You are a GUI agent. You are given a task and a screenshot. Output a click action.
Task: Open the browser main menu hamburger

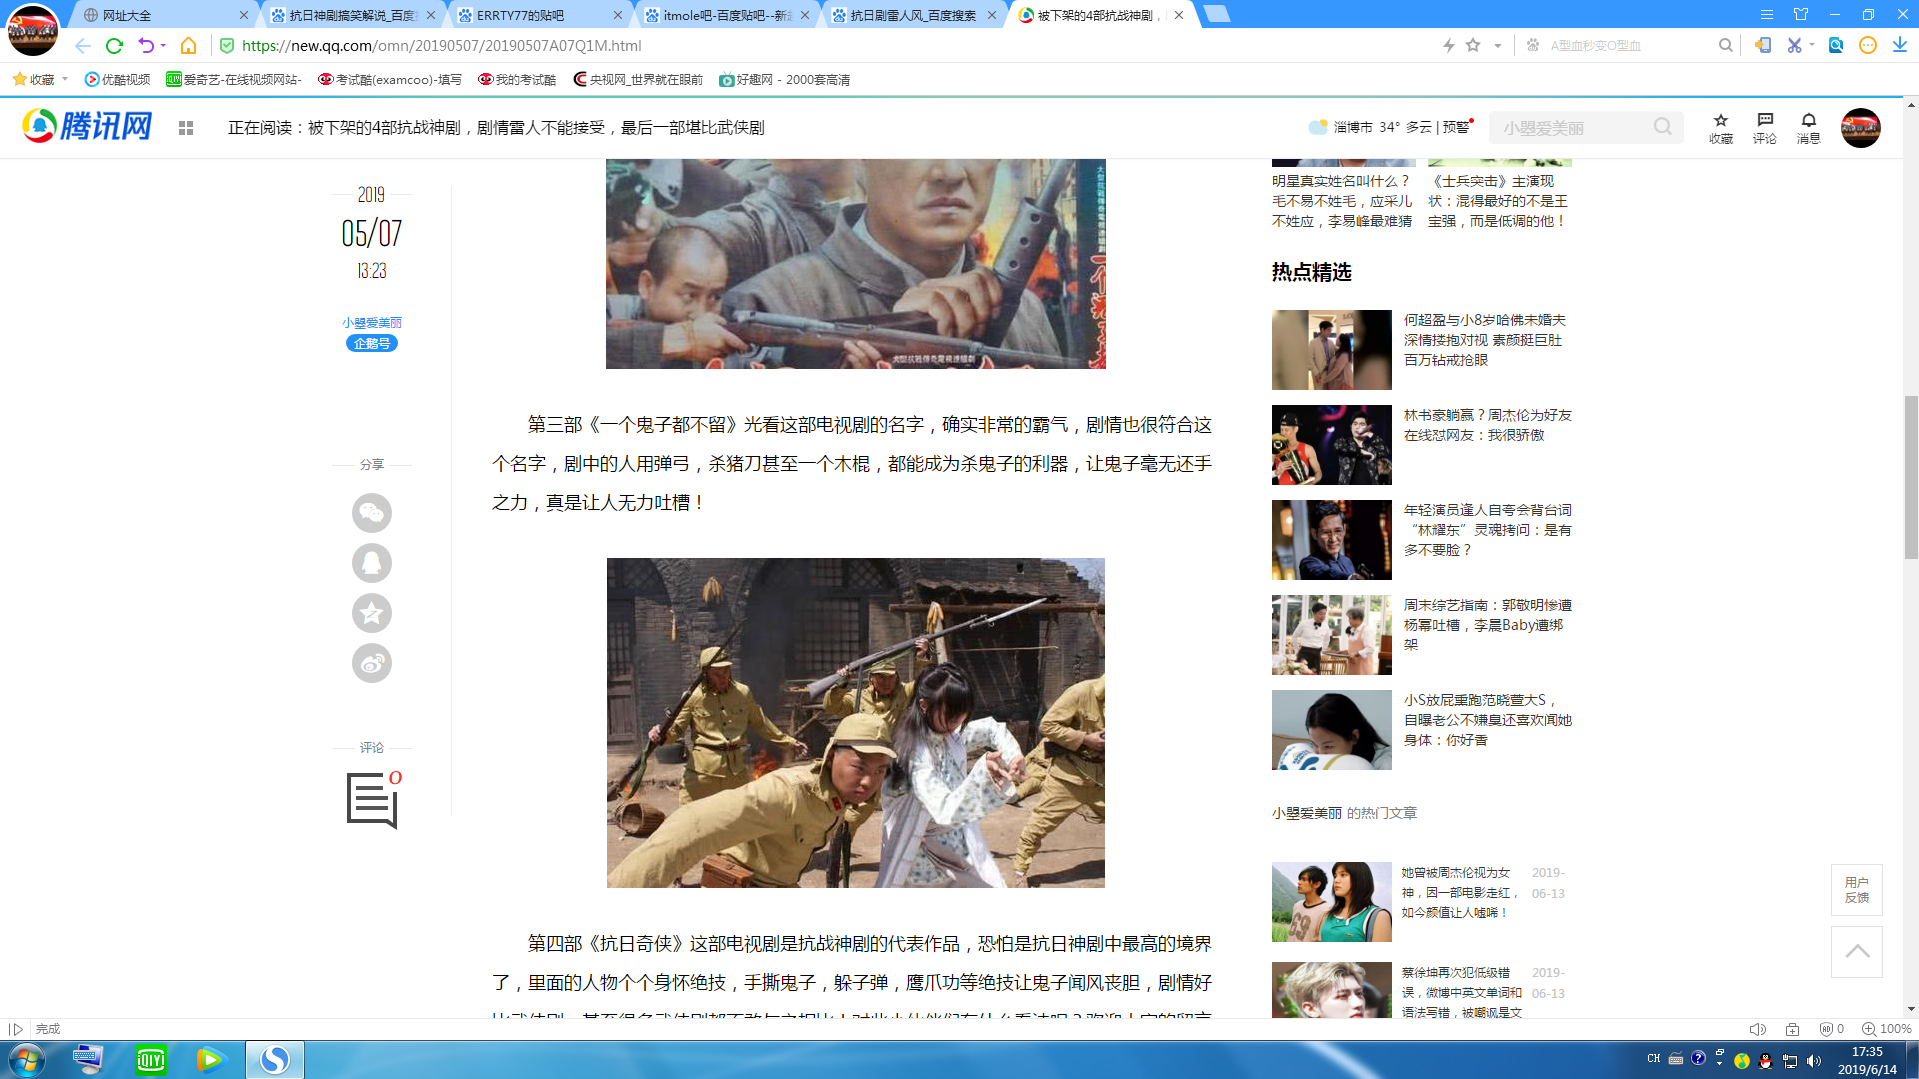[1767, 14]
